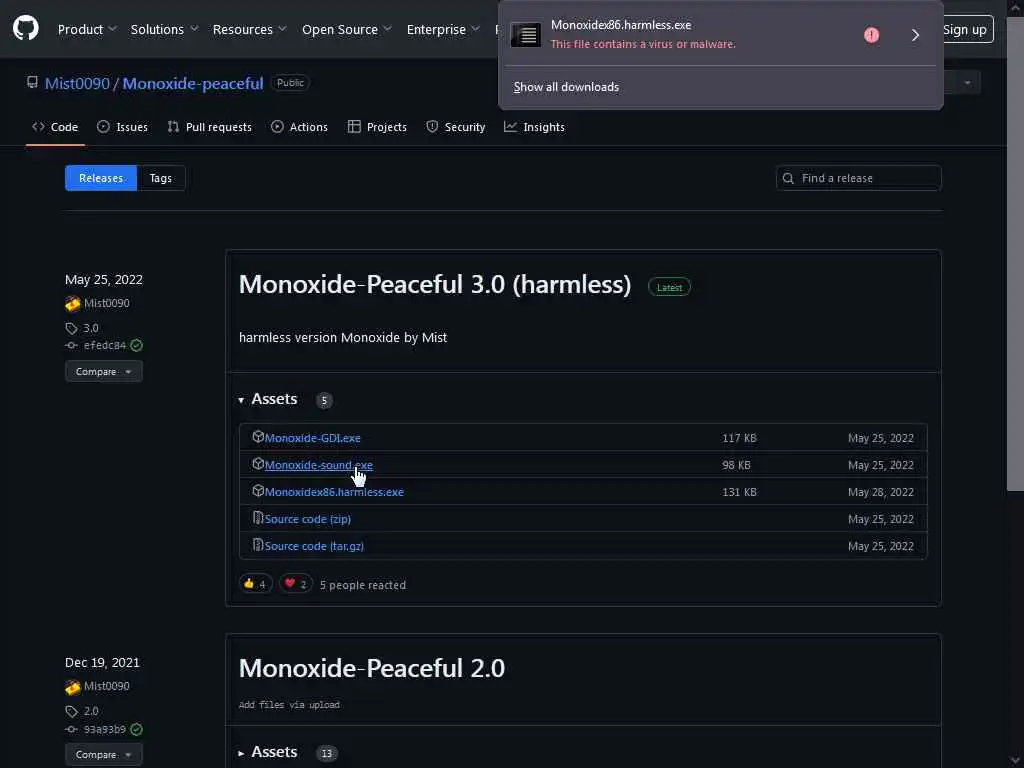Viewport: 1024px width, 768px height.
Task: Click the verified checkmark beside efedc84
Action: (x=136, y=345)
